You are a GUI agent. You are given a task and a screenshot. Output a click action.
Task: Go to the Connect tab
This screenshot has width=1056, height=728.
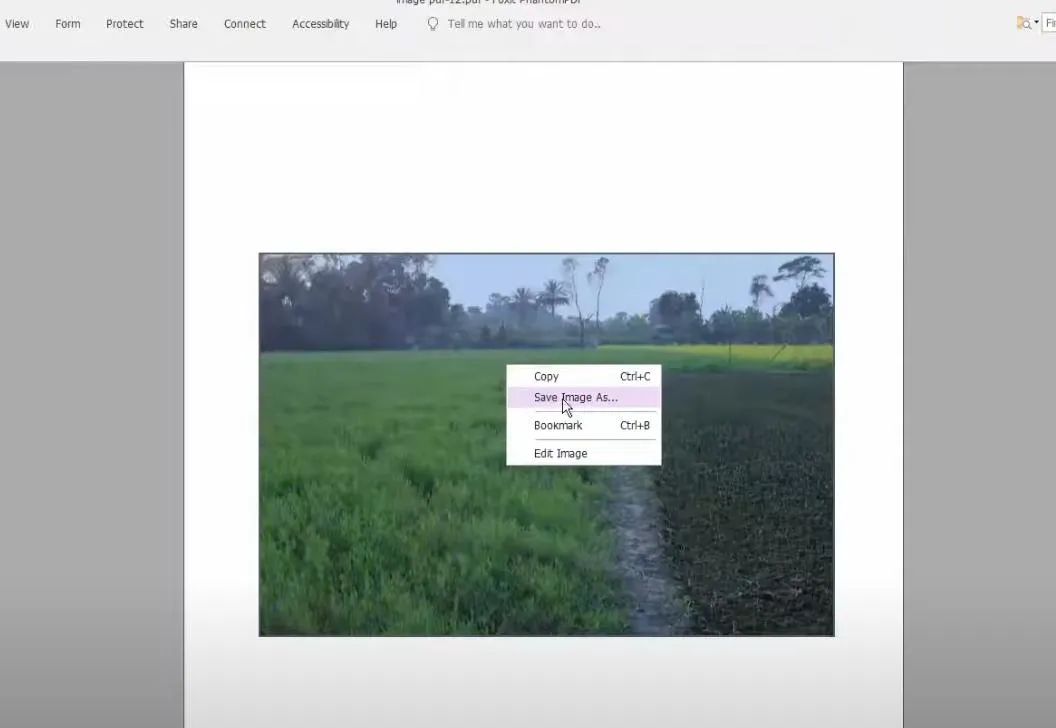coord(244,24)
